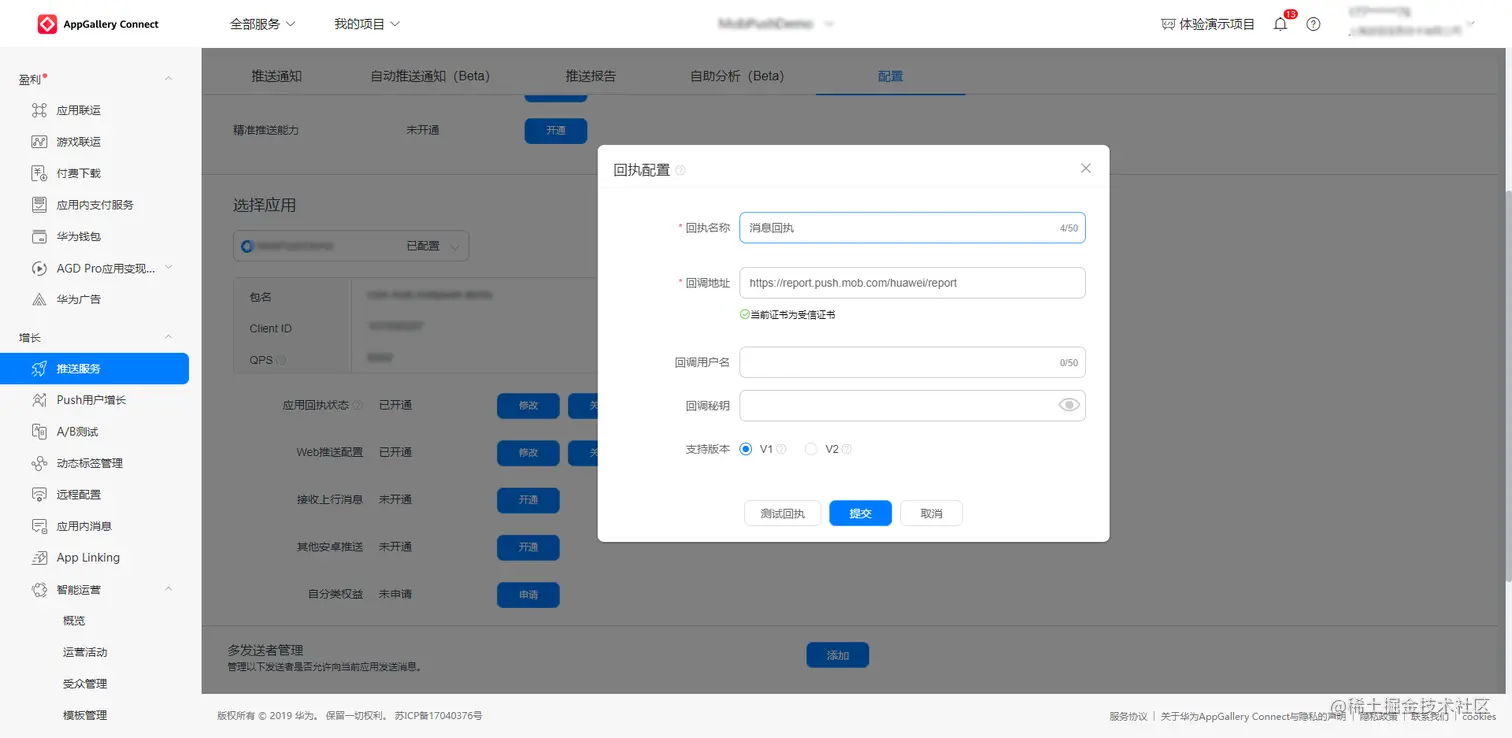This screenshot has height=738, width=1512.
Task: Click the notification bell with 13 alerts
Action: [1280, 24]
